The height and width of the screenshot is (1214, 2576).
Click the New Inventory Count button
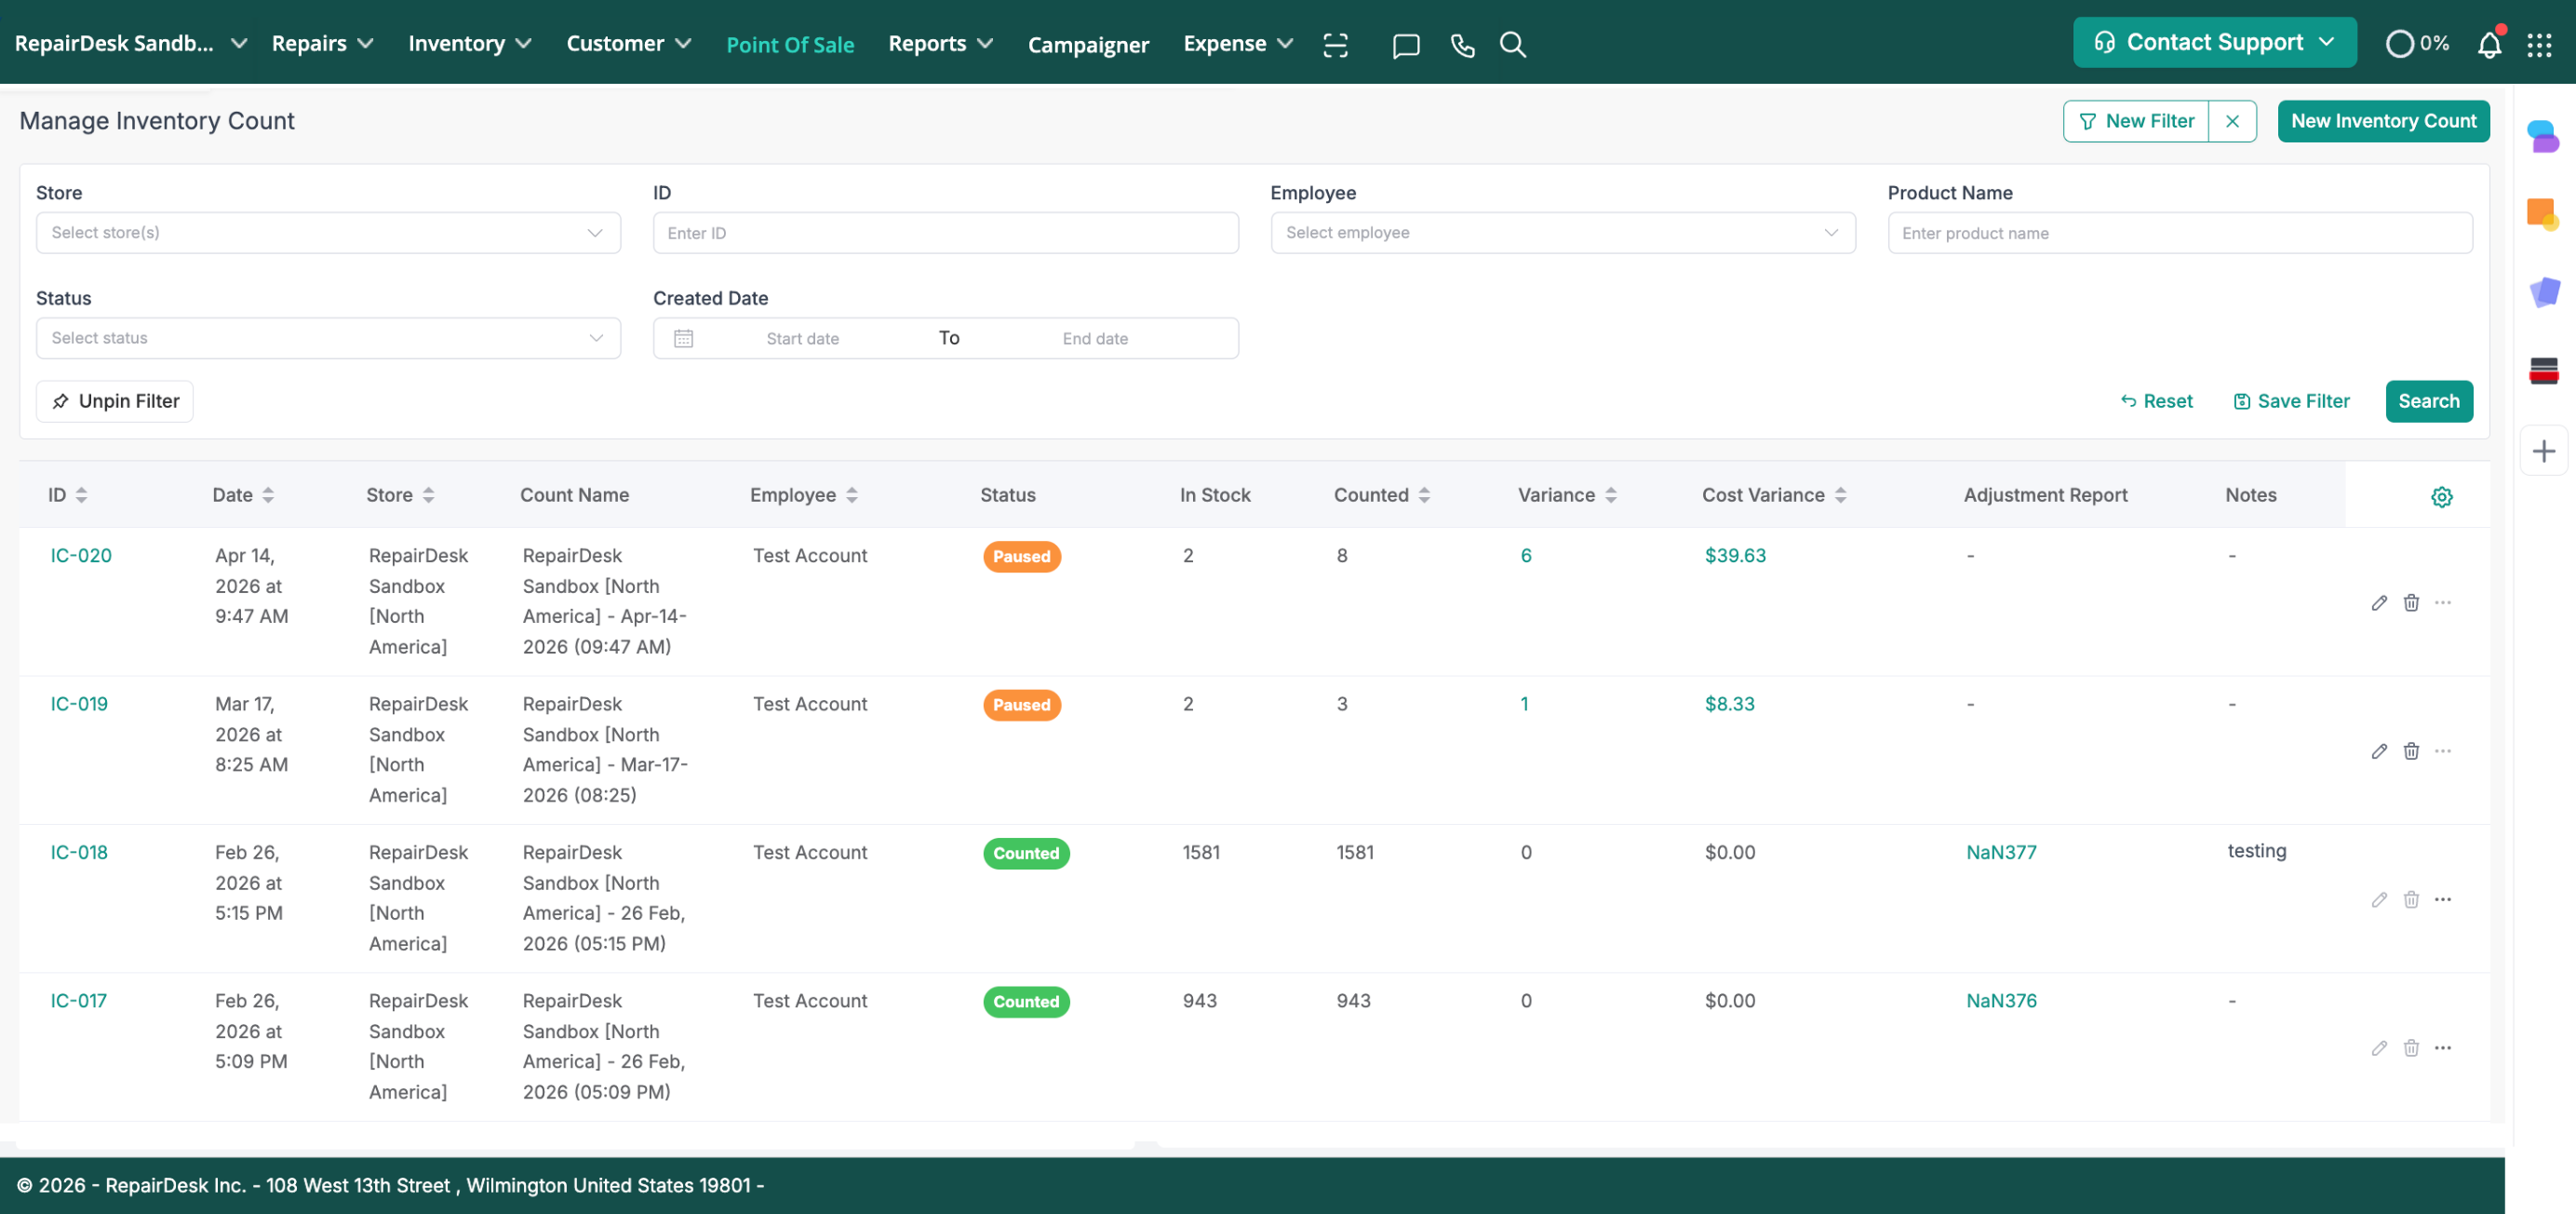coord(2382,121)
